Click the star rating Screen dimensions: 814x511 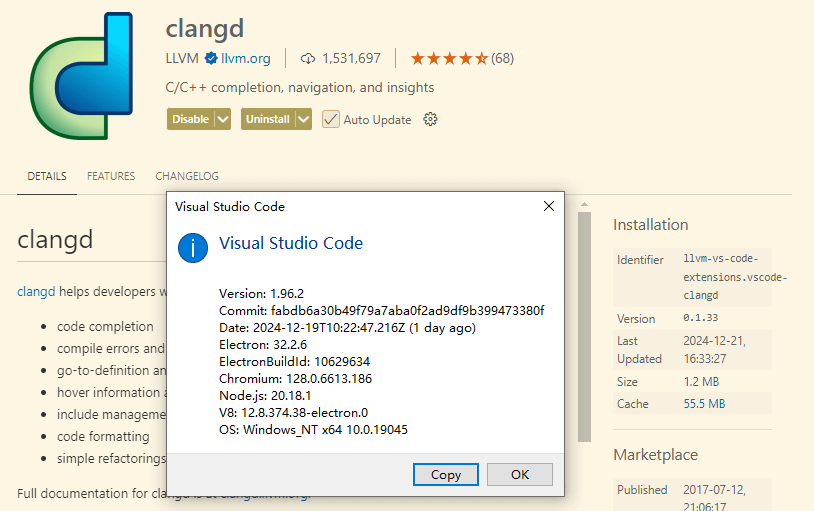449,58
